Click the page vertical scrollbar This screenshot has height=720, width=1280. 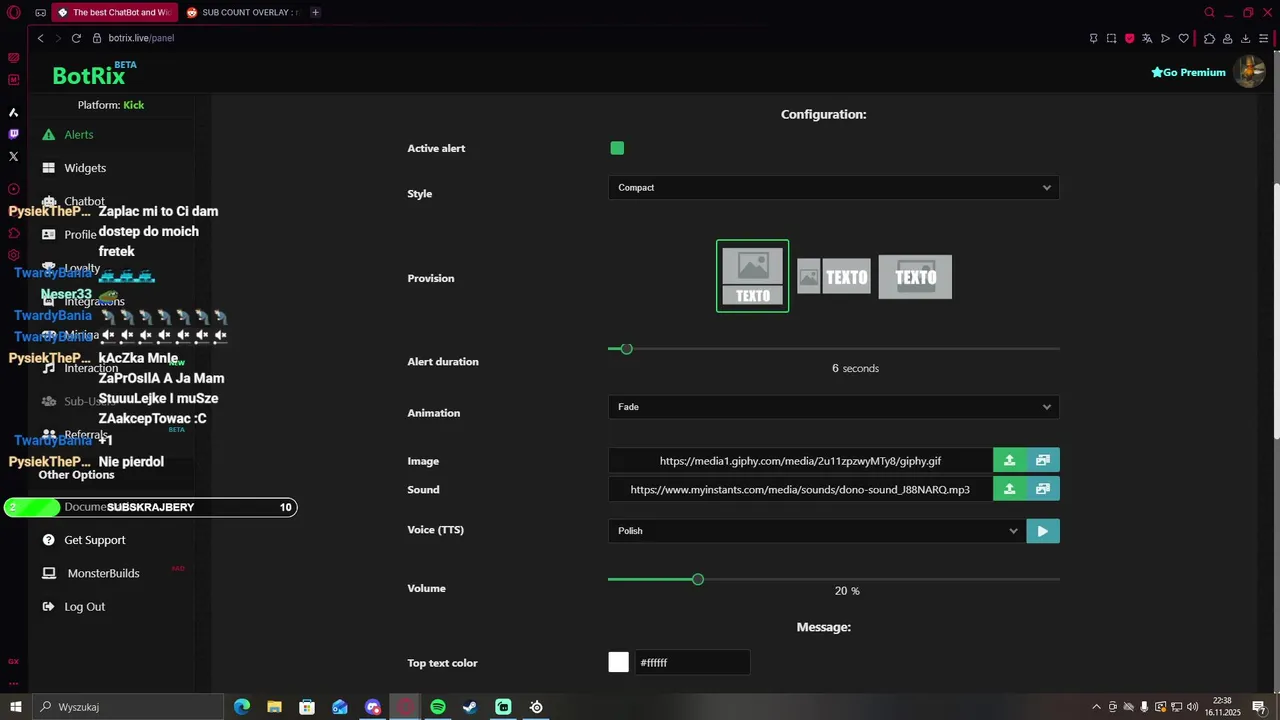click(1275, 311)
